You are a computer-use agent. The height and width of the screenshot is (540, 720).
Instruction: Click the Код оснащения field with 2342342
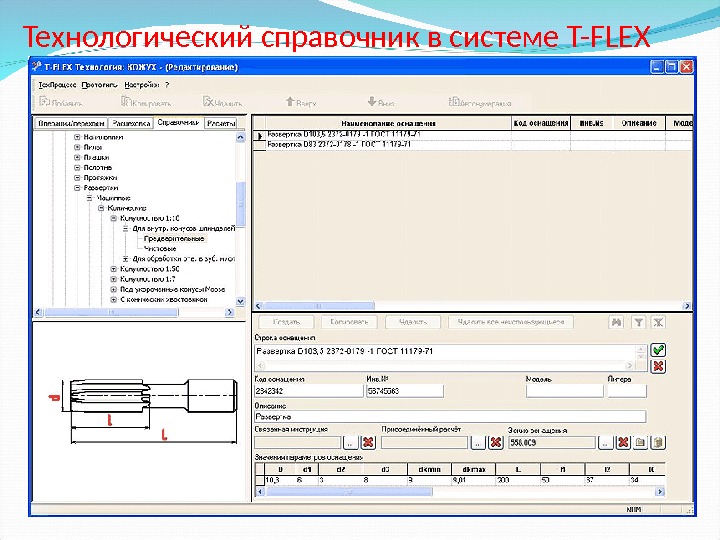[x=309, y=391]
